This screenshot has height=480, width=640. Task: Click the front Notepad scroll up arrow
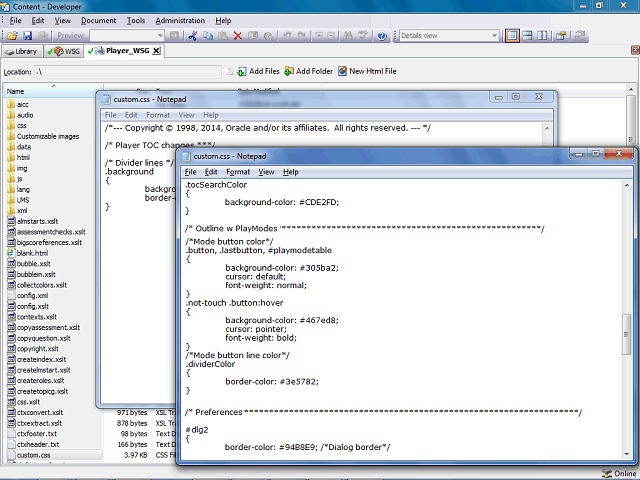click(x=627, y=185)
